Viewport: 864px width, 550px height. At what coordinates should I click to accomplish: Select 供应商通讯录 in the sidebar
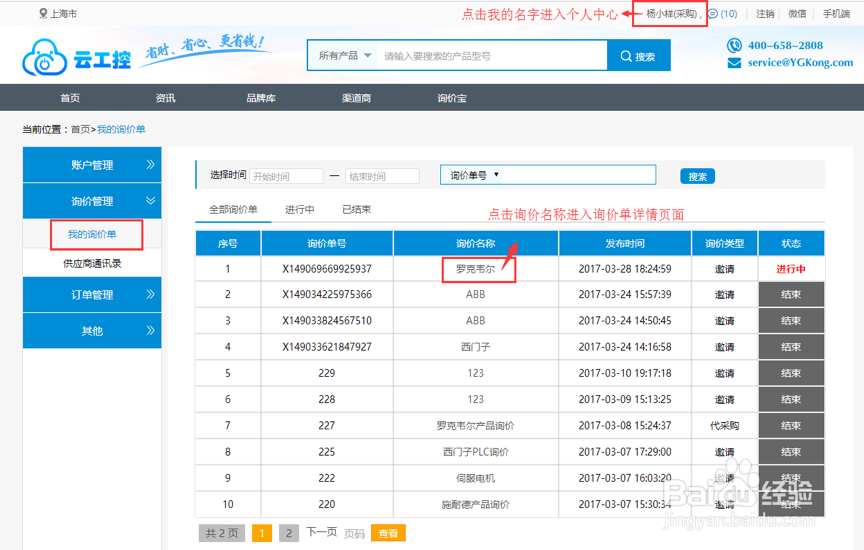(92, 263)
